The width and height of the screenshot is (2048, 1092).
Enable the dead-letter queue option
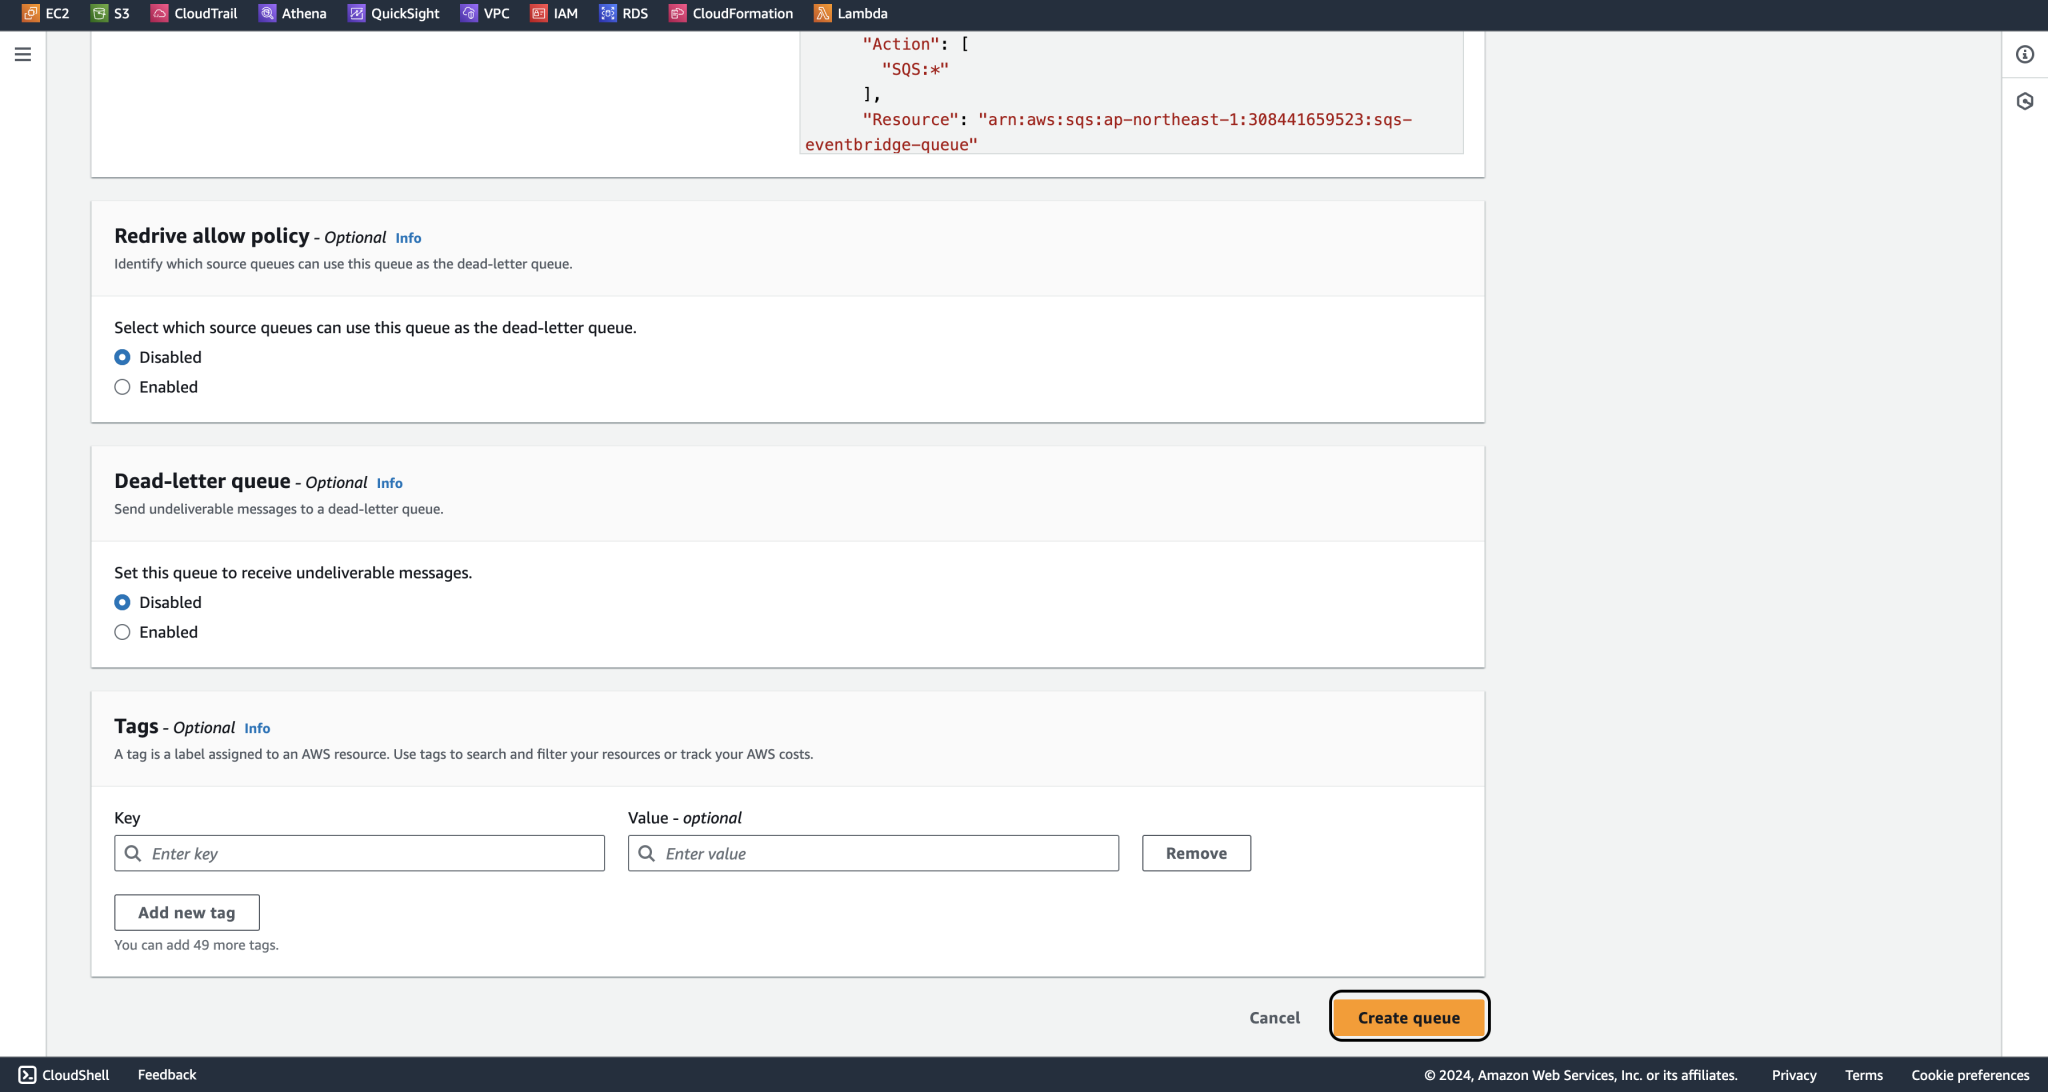click(x=122, y=632)
